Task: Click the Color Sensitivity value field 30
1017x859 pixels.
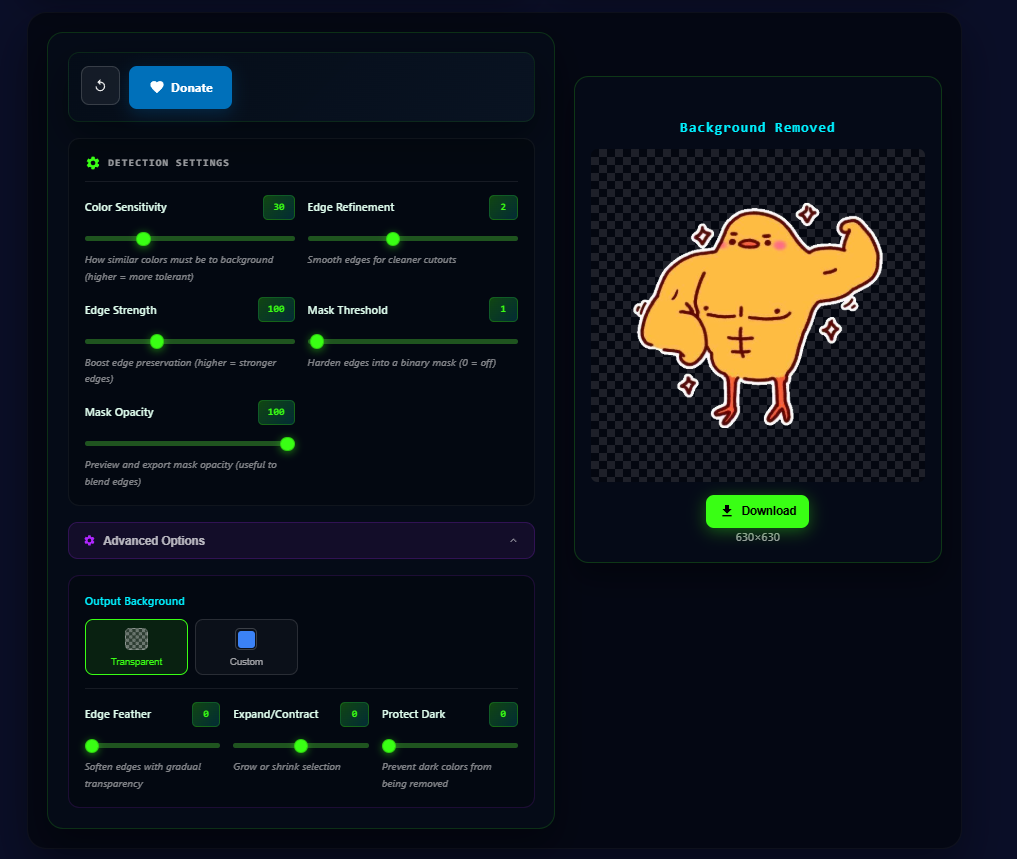Action: [279, 208]
